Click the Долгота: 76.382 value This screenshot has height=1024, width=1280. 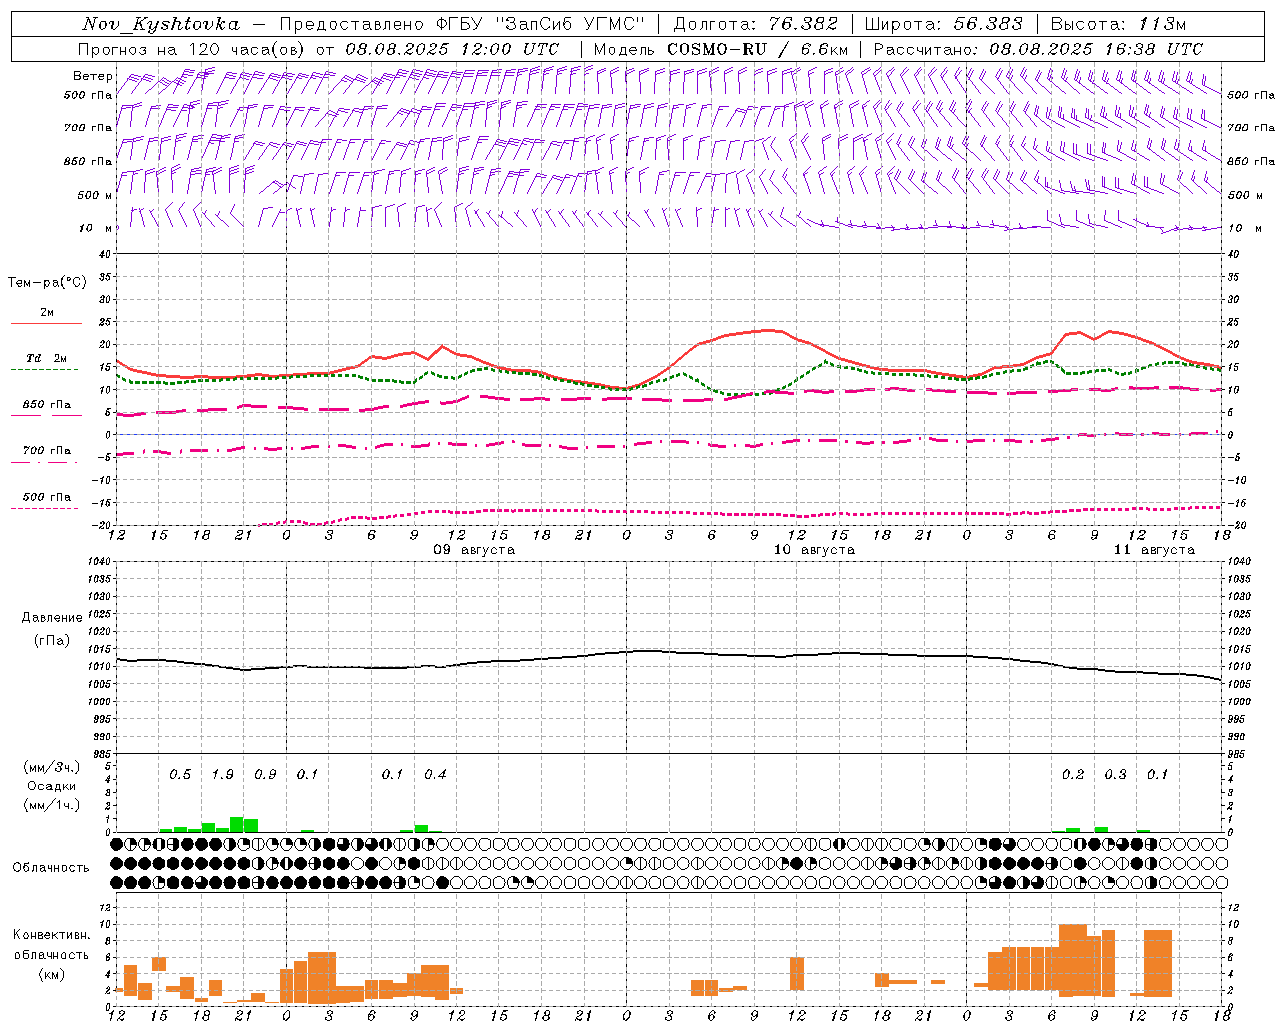click(756, 24)
